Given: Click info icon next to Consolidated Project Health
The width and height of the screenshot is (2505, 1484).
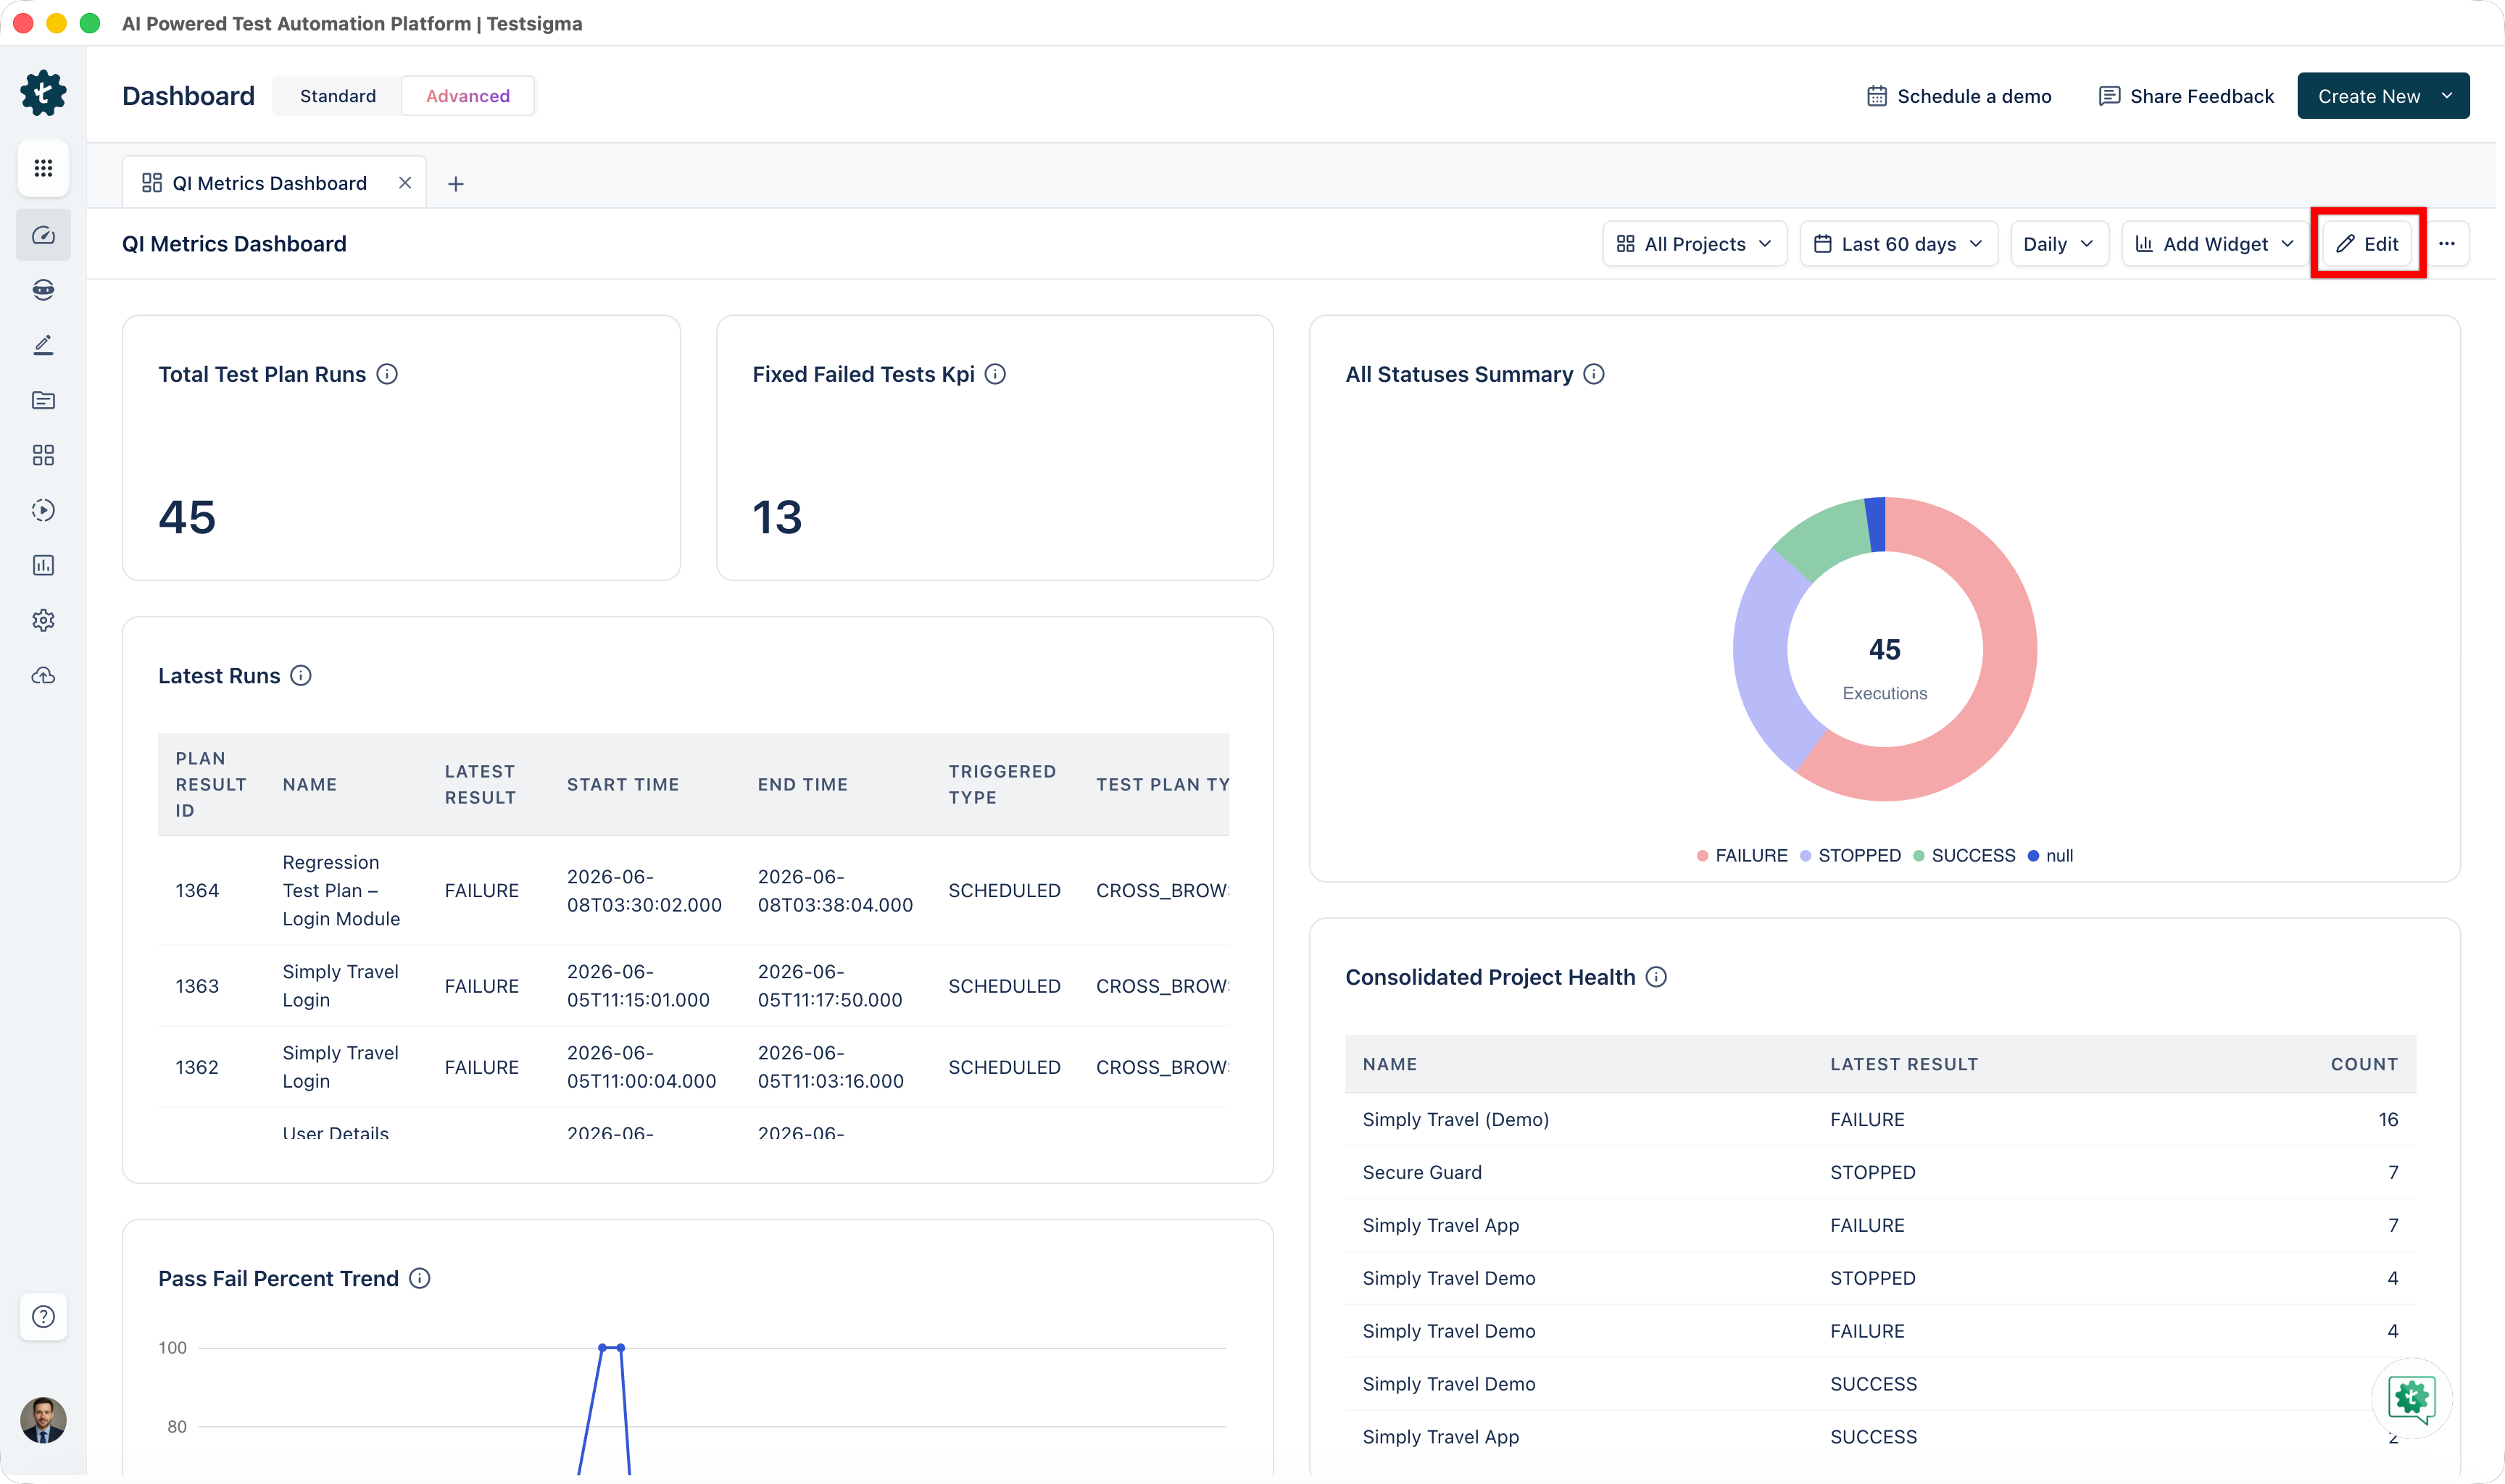Looking at the screenshot, I should tap(1656, 977).
